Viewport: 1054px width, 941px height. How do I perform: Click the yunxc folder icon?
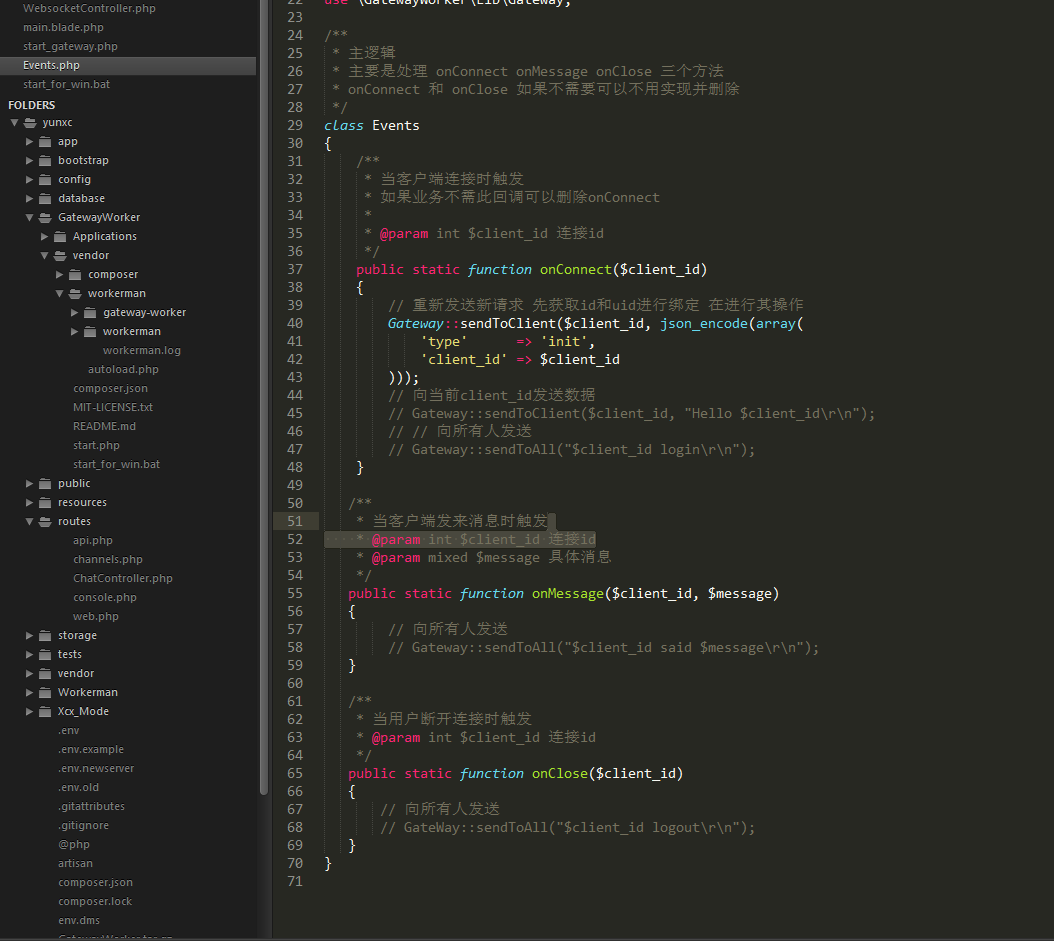click(x=30, y=123)
